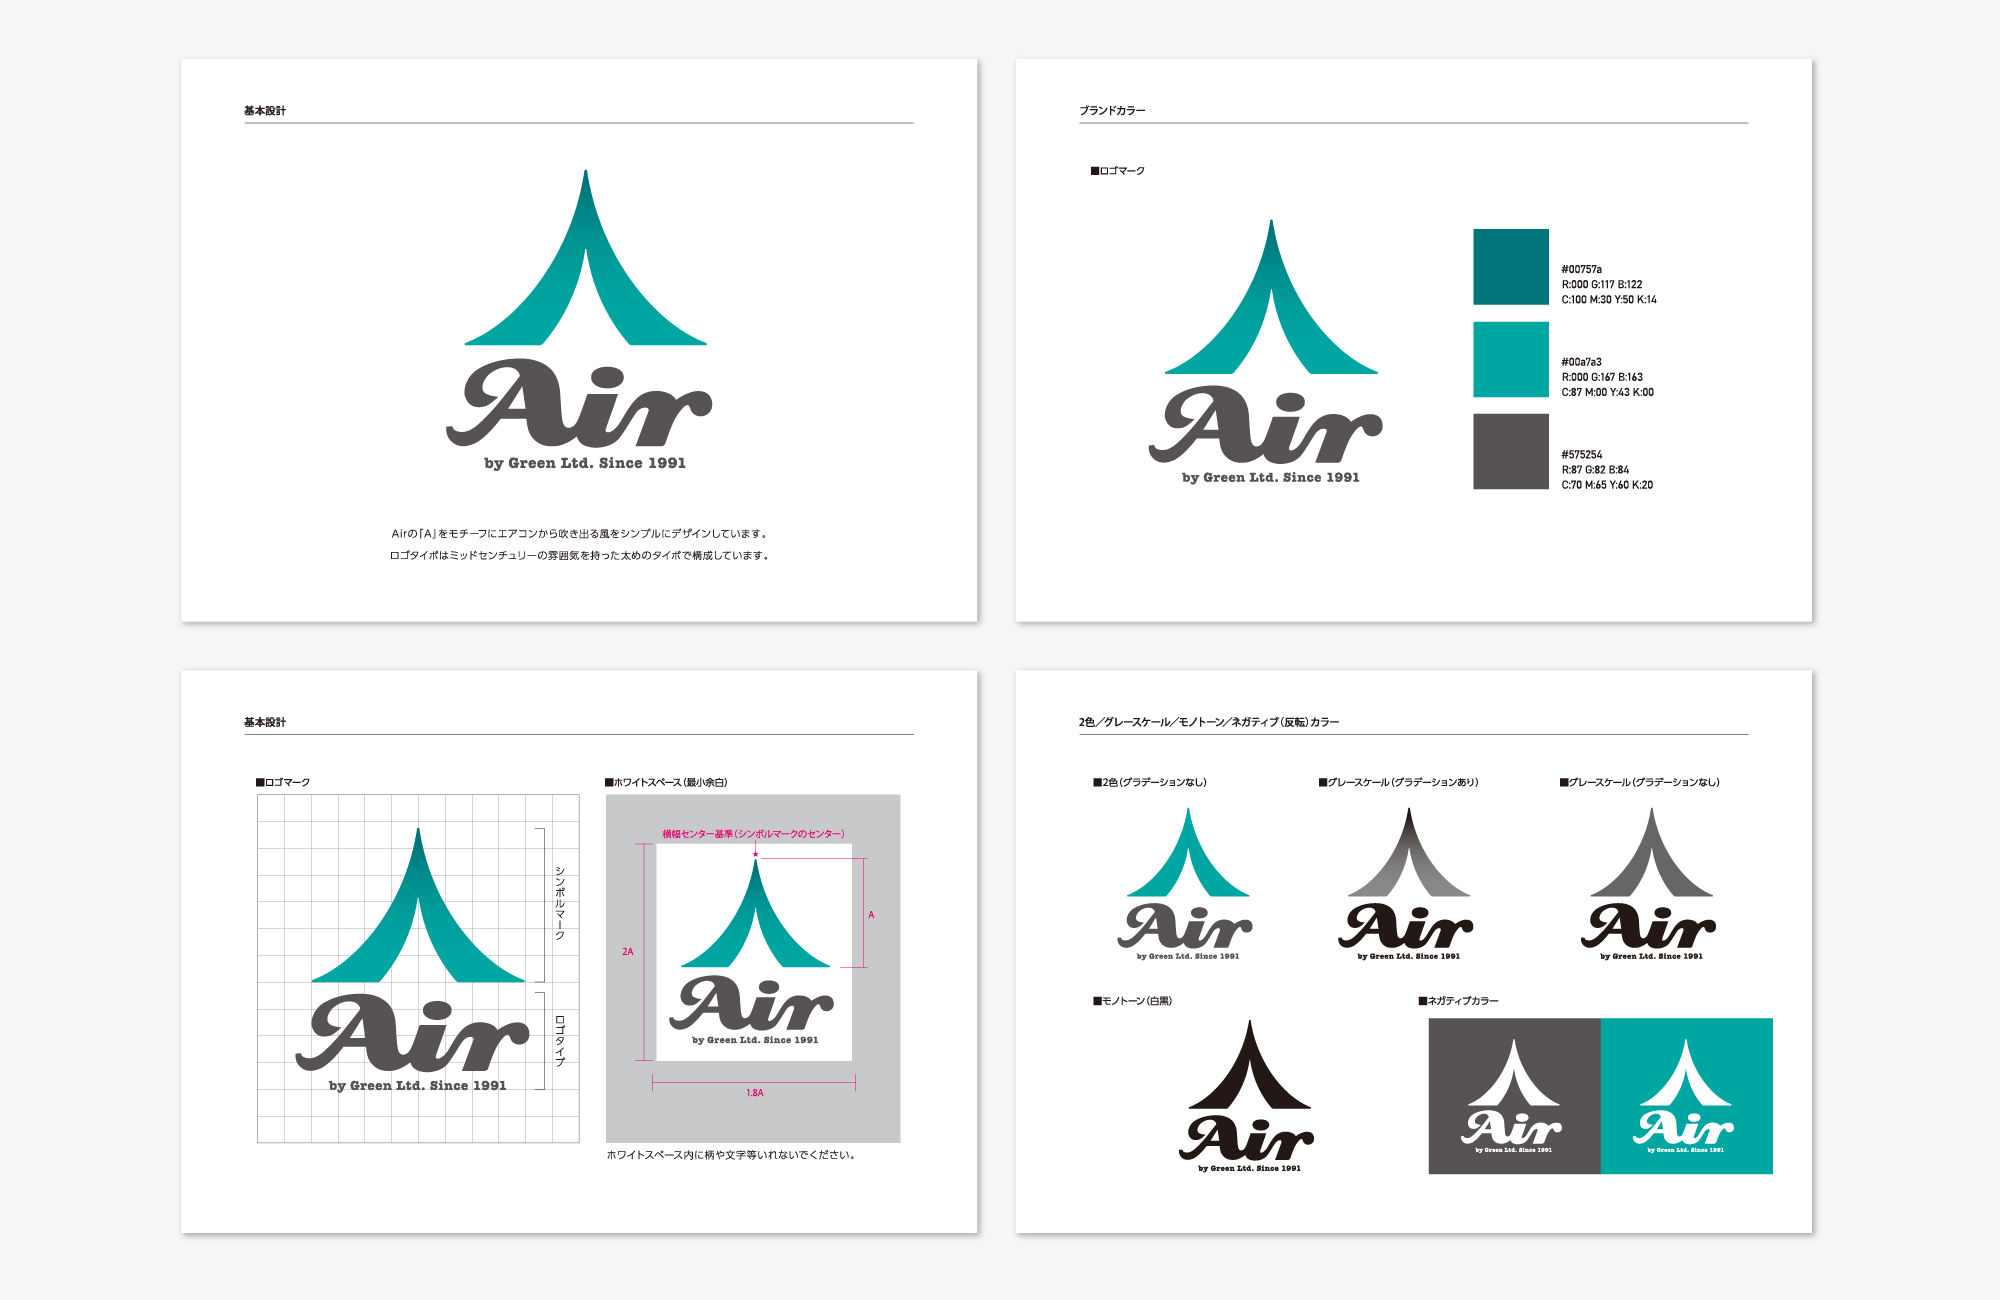Click the 'ブランドカラー' page heading

point(1112,110)
